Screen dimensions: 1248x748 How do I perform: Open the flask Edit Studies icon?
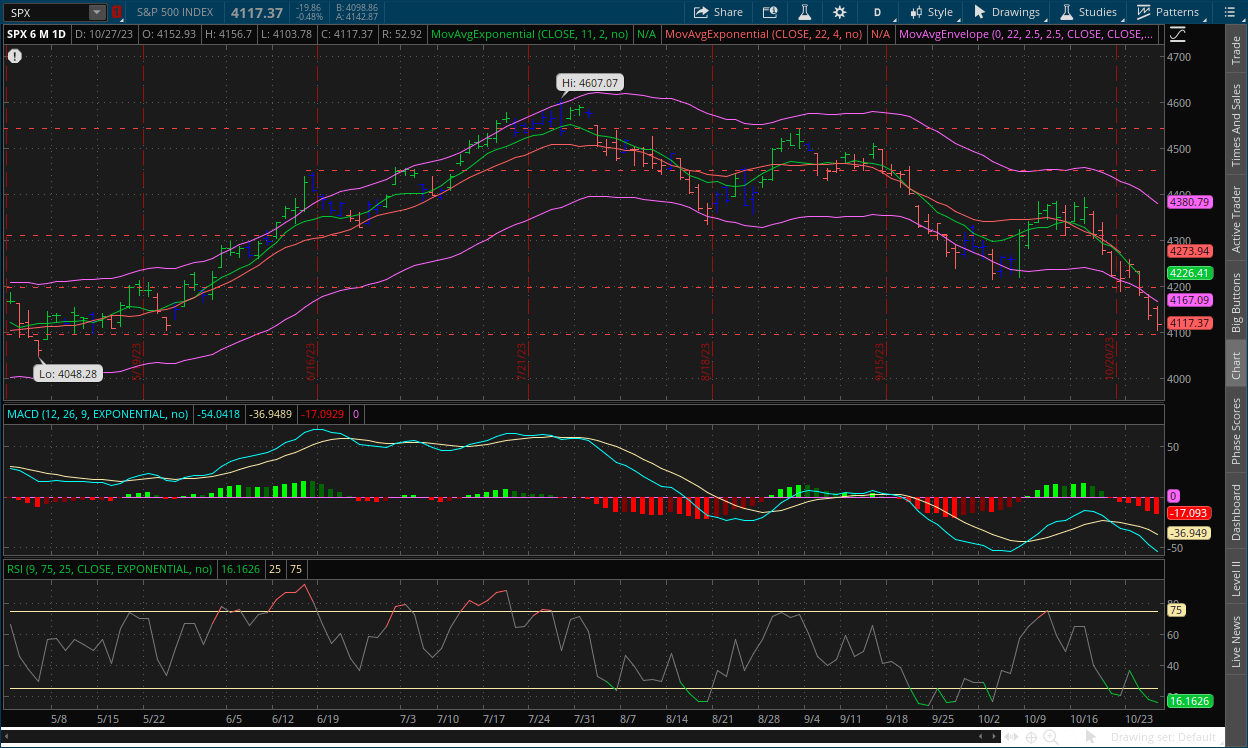[x=803, y=12]
